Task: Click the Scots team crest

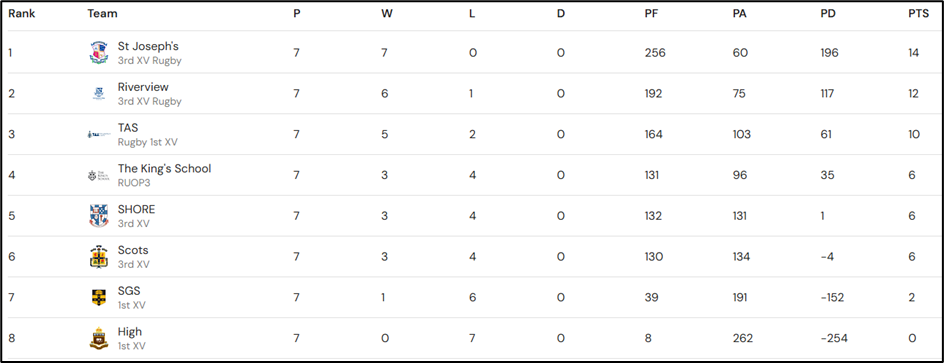Action: (99, 256)
